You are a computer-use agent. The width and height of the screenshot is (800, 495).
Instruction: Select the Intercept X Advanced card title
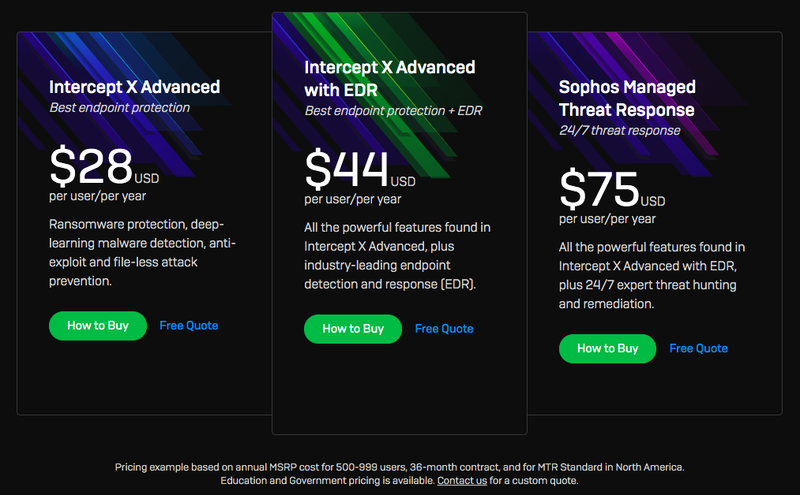click(x=135, y=87)
